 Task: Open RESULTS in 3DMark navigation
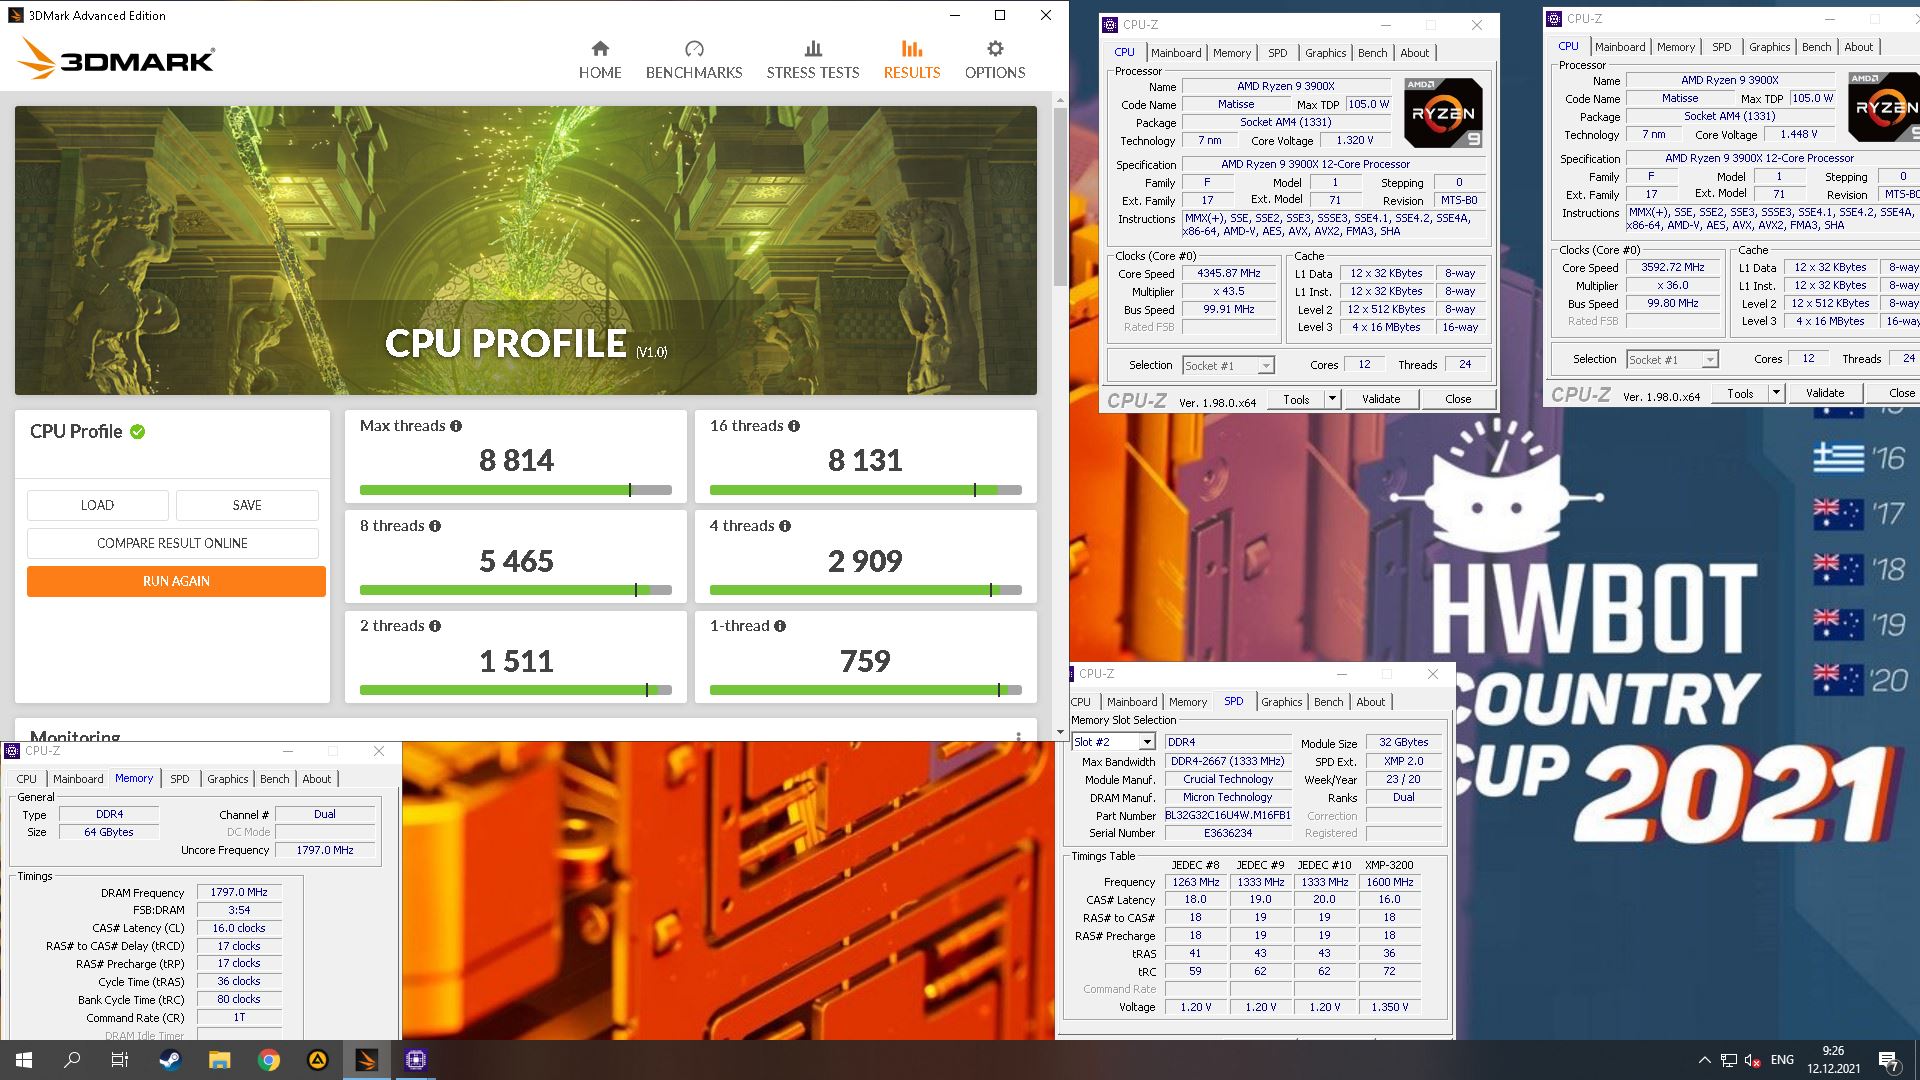click(x=912, y=60)
